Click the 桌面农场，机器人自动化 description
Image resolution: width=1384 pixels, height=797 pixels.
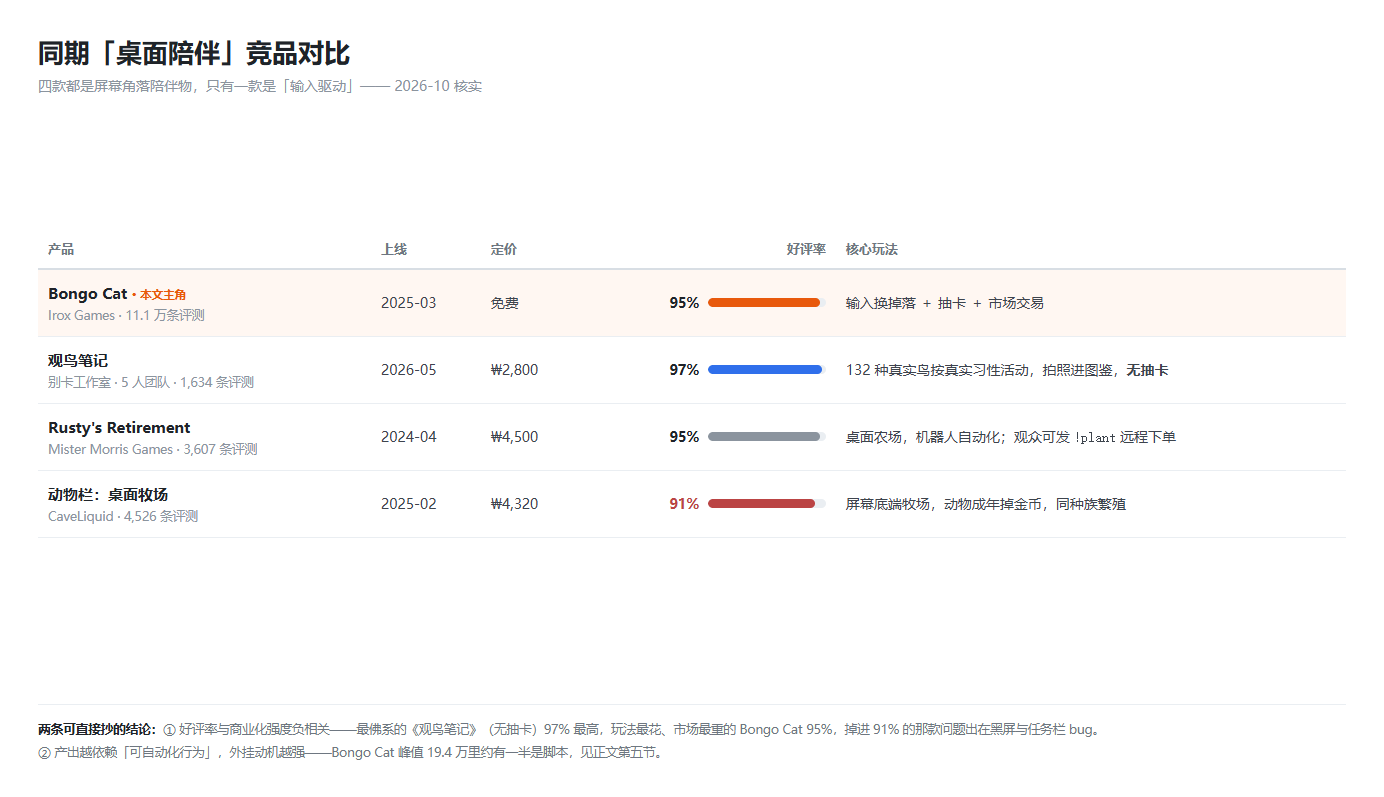1011,437
